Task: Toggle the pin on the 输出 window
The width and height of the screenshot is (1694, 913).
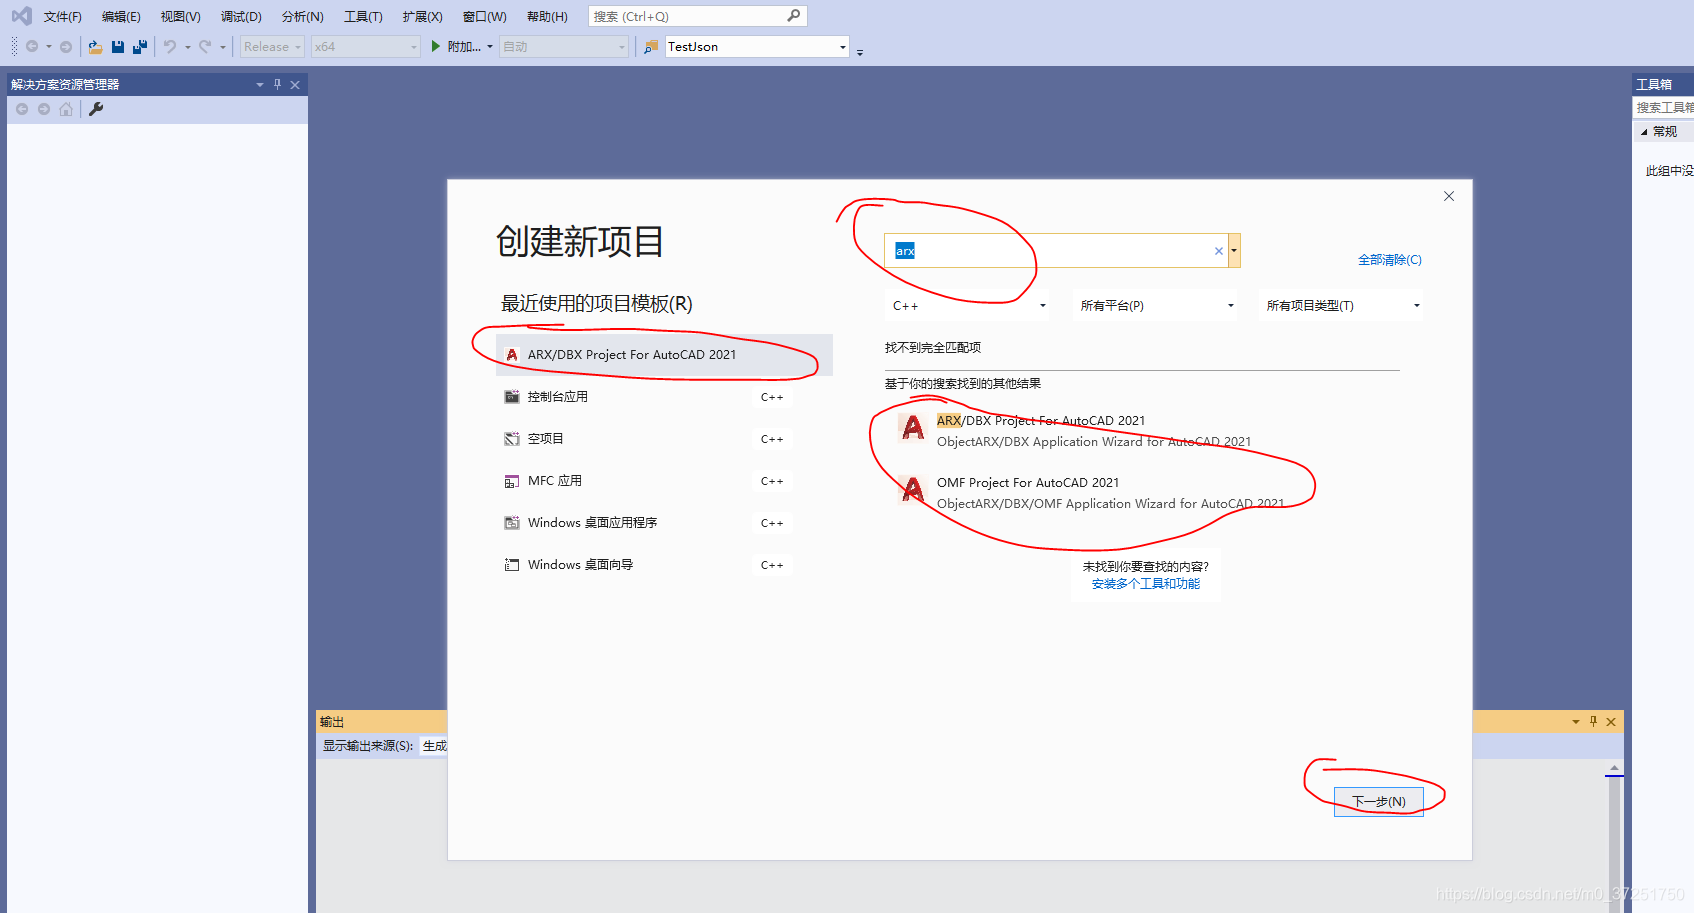Action: click(x=1594, y=721)
